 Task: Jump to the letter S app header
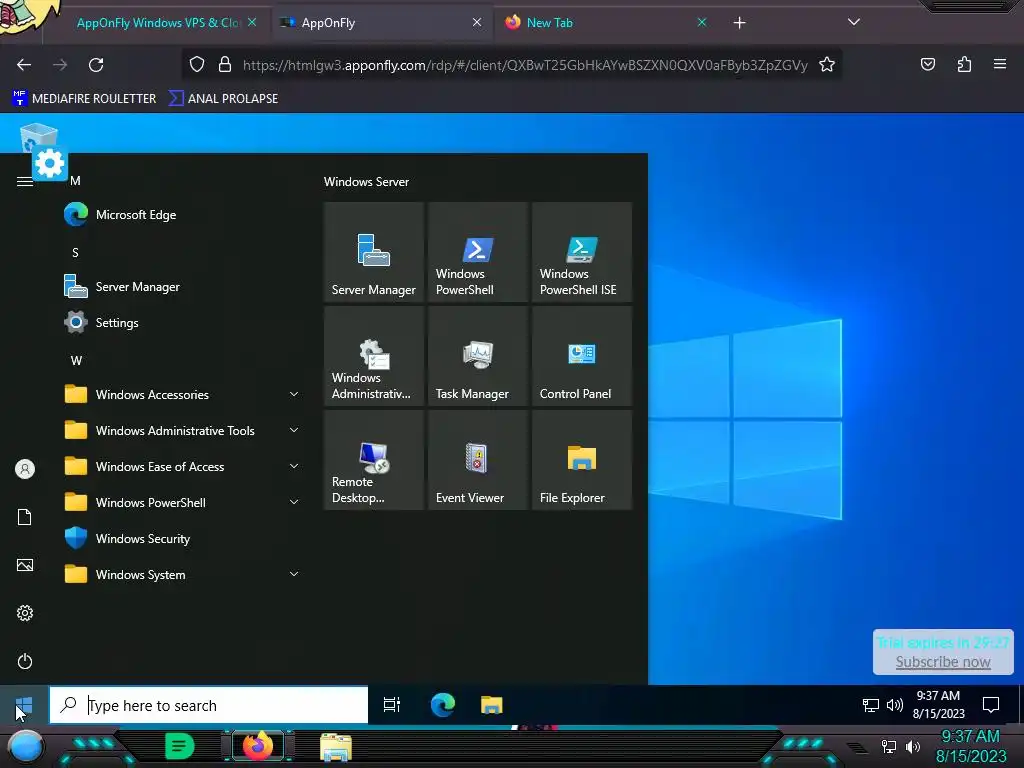click(75, 253)
